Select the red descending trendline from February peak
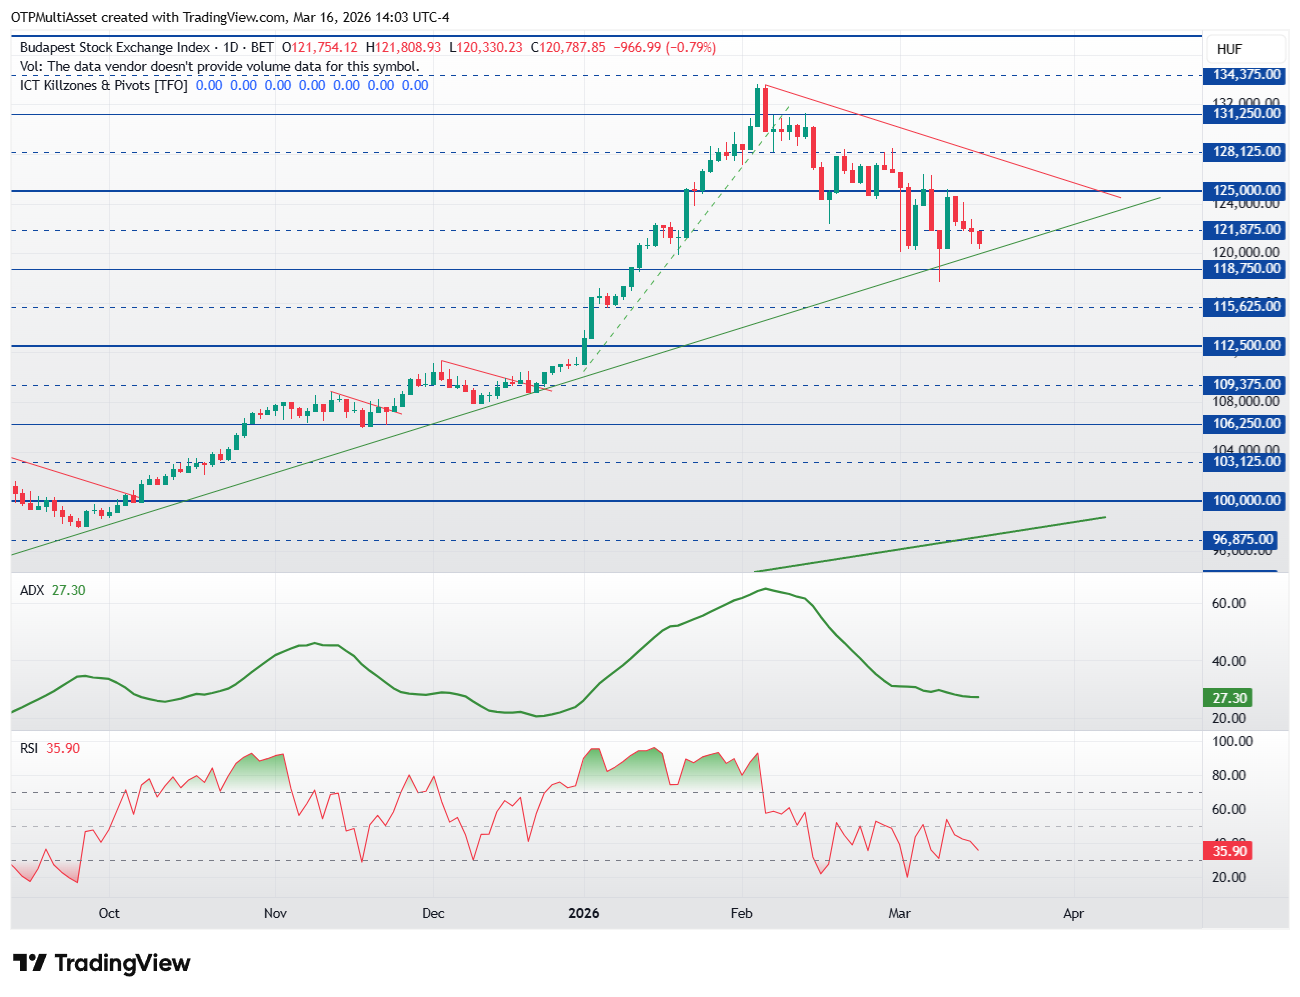1300x997 pixels. 940,140
